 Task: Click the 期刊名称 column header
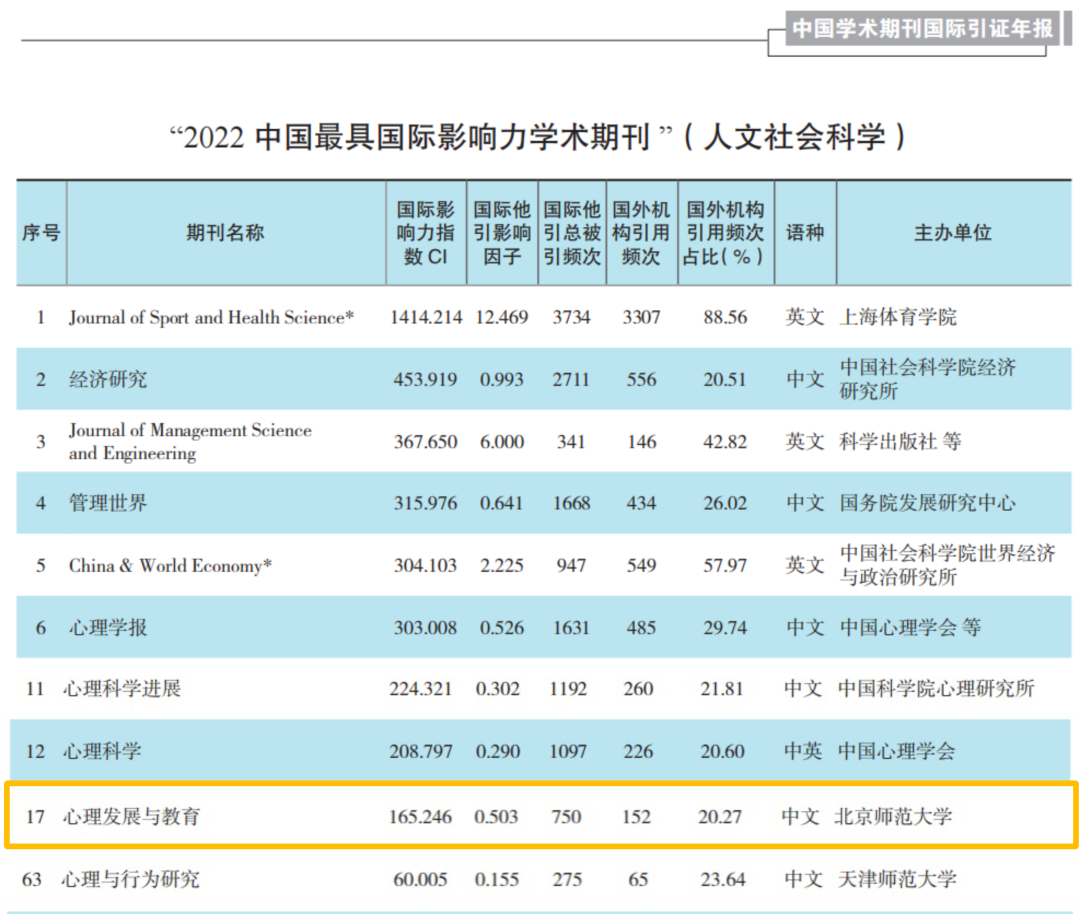pos(225,233)
